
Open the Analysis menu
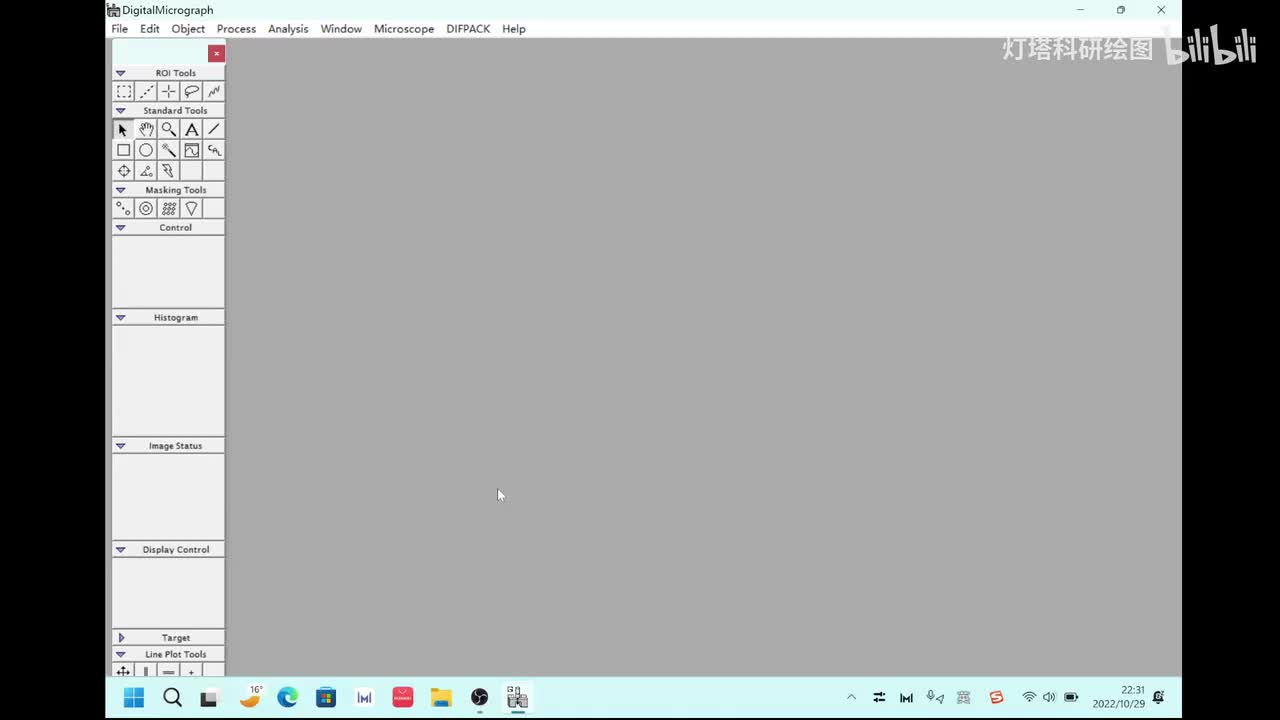coord(288,29)
